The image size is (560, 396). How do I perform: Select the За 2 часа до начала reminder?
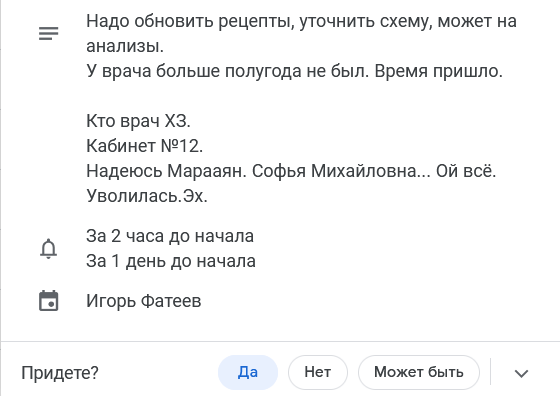[x=170, y=236]
